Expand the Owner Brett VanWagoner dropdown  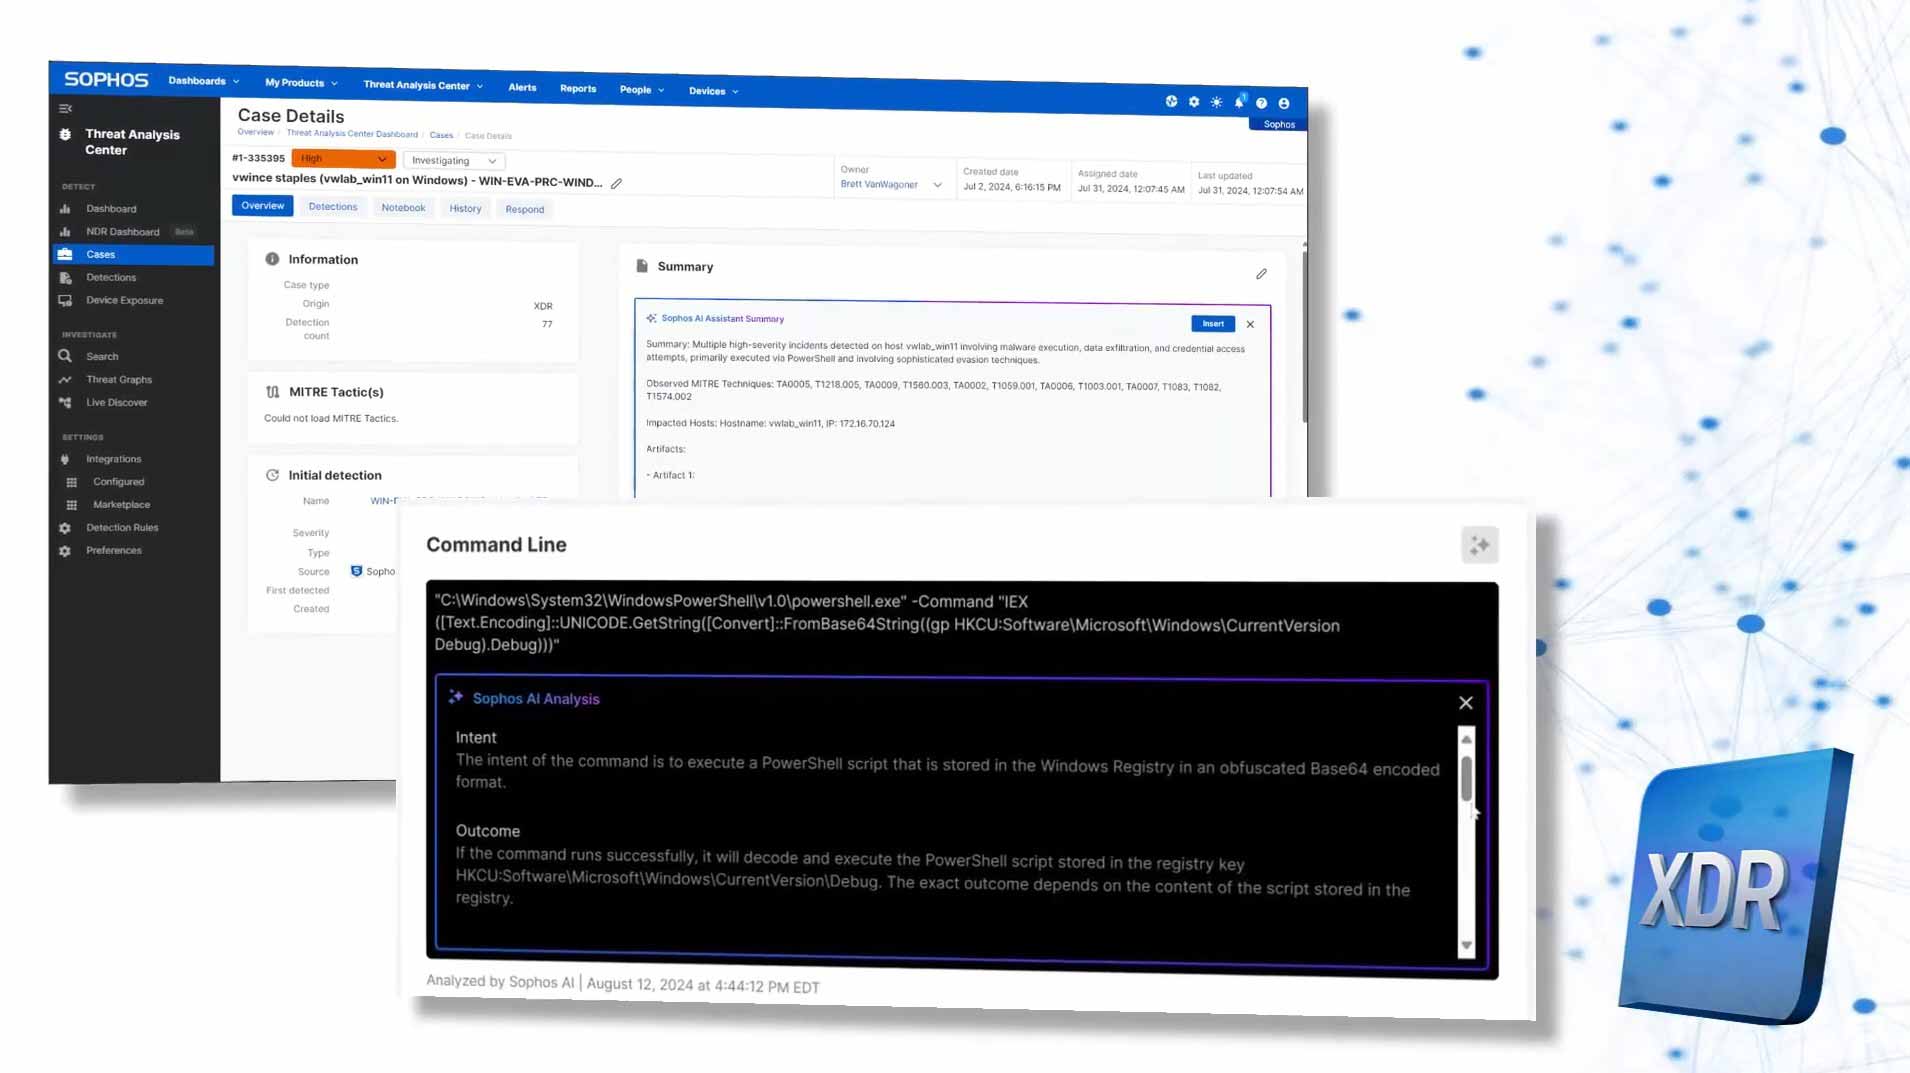pyautogui.click(x=937, y=184)
